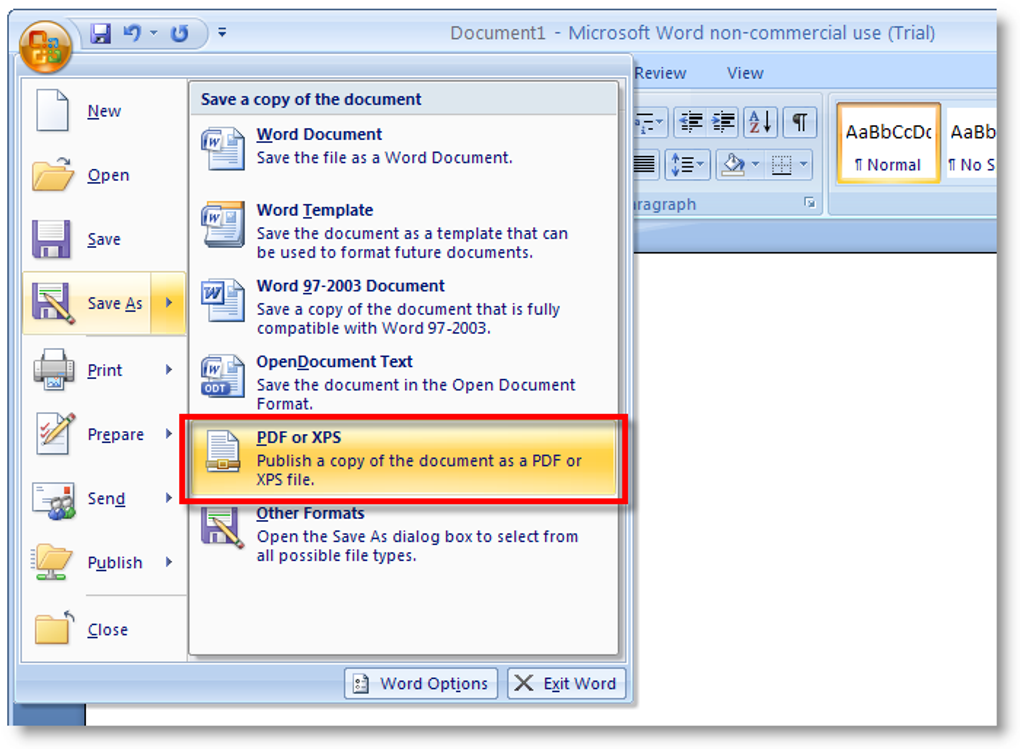Screen dimensions: 1020x749
Task: Click the Line Spacing icon
Action: pos(681,165)
